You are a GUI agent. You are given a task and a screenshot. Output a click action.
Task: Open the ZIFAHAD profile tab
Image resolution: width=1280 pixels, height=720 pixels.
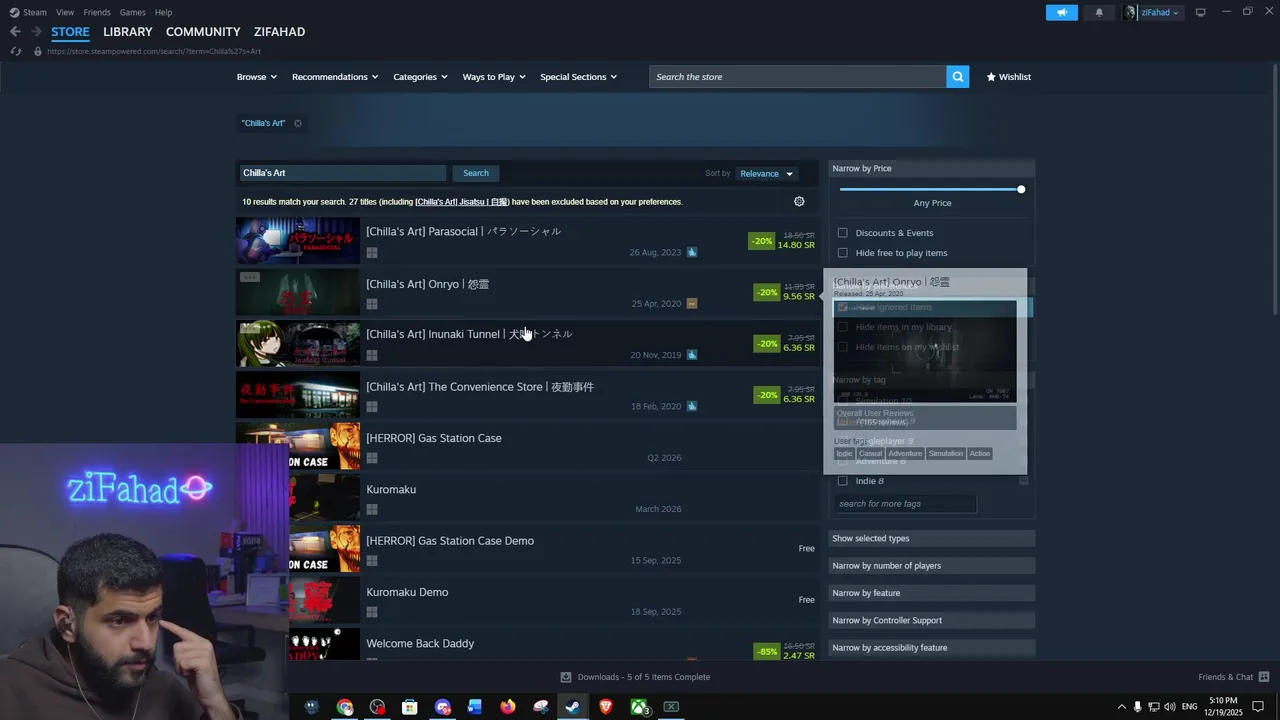click(279, 32)
